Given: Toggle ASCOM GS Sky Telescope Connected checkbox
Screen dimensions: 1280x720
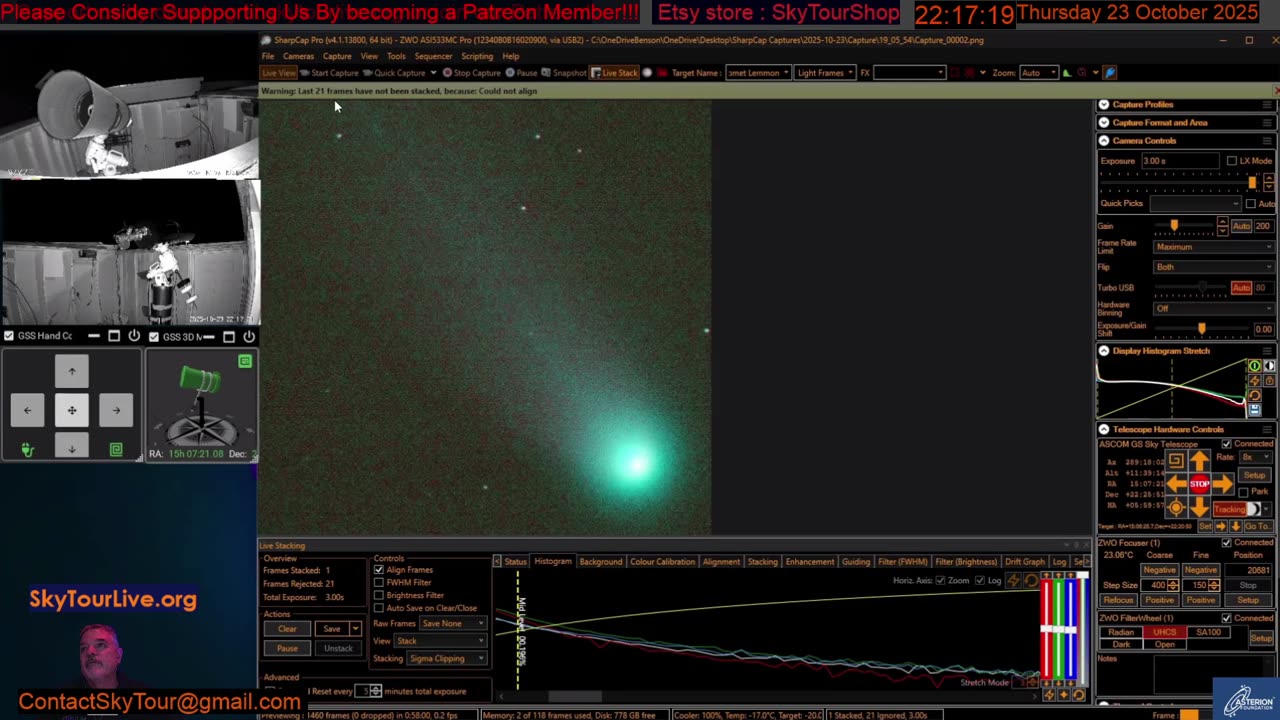Looking at the screenshot, I should coord(1226,444).
